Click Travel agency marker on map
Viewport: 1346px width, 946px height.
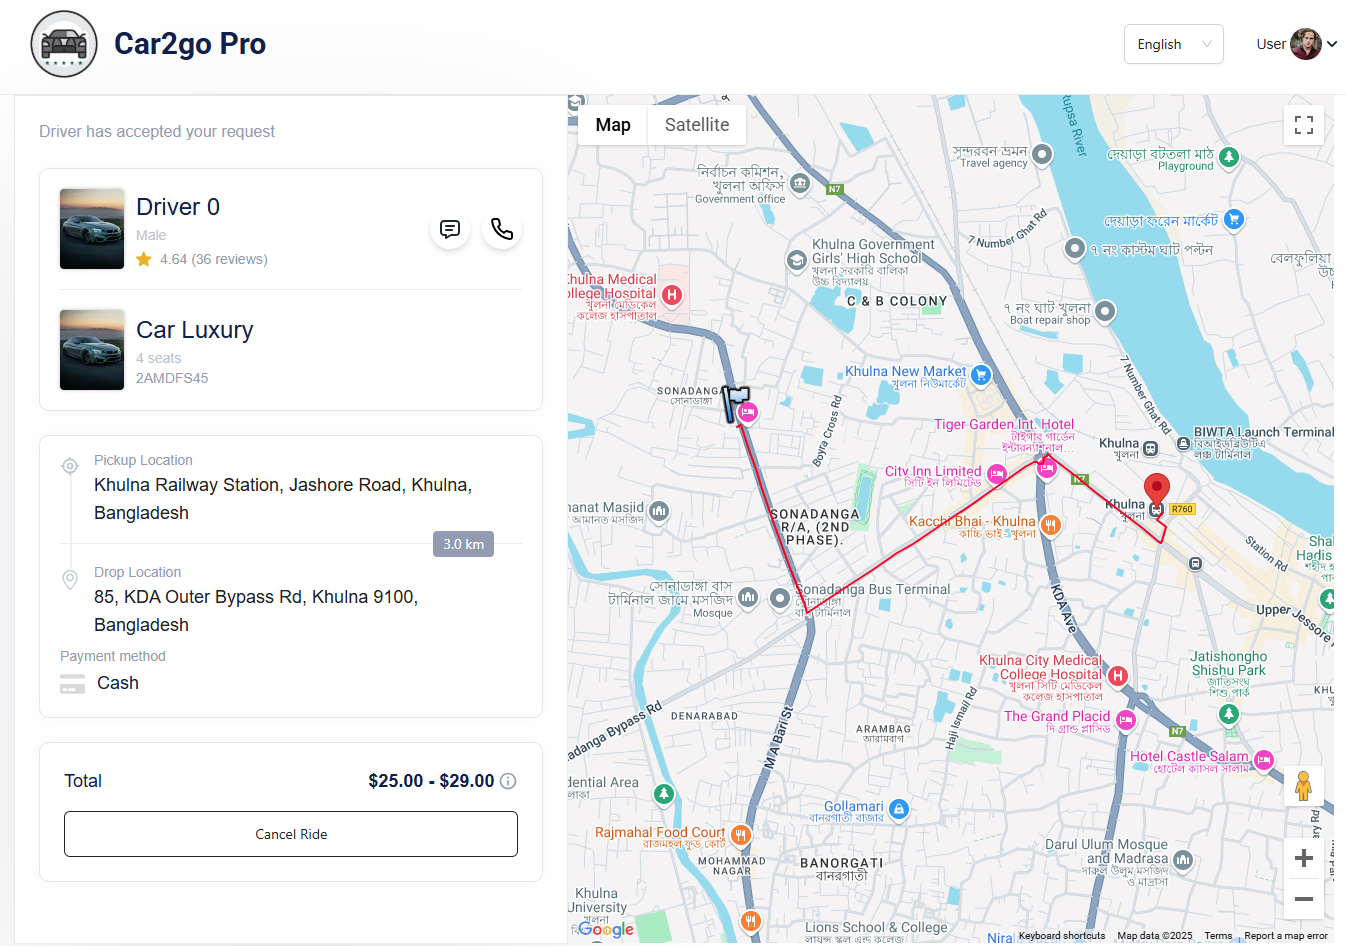point(1042,154)
